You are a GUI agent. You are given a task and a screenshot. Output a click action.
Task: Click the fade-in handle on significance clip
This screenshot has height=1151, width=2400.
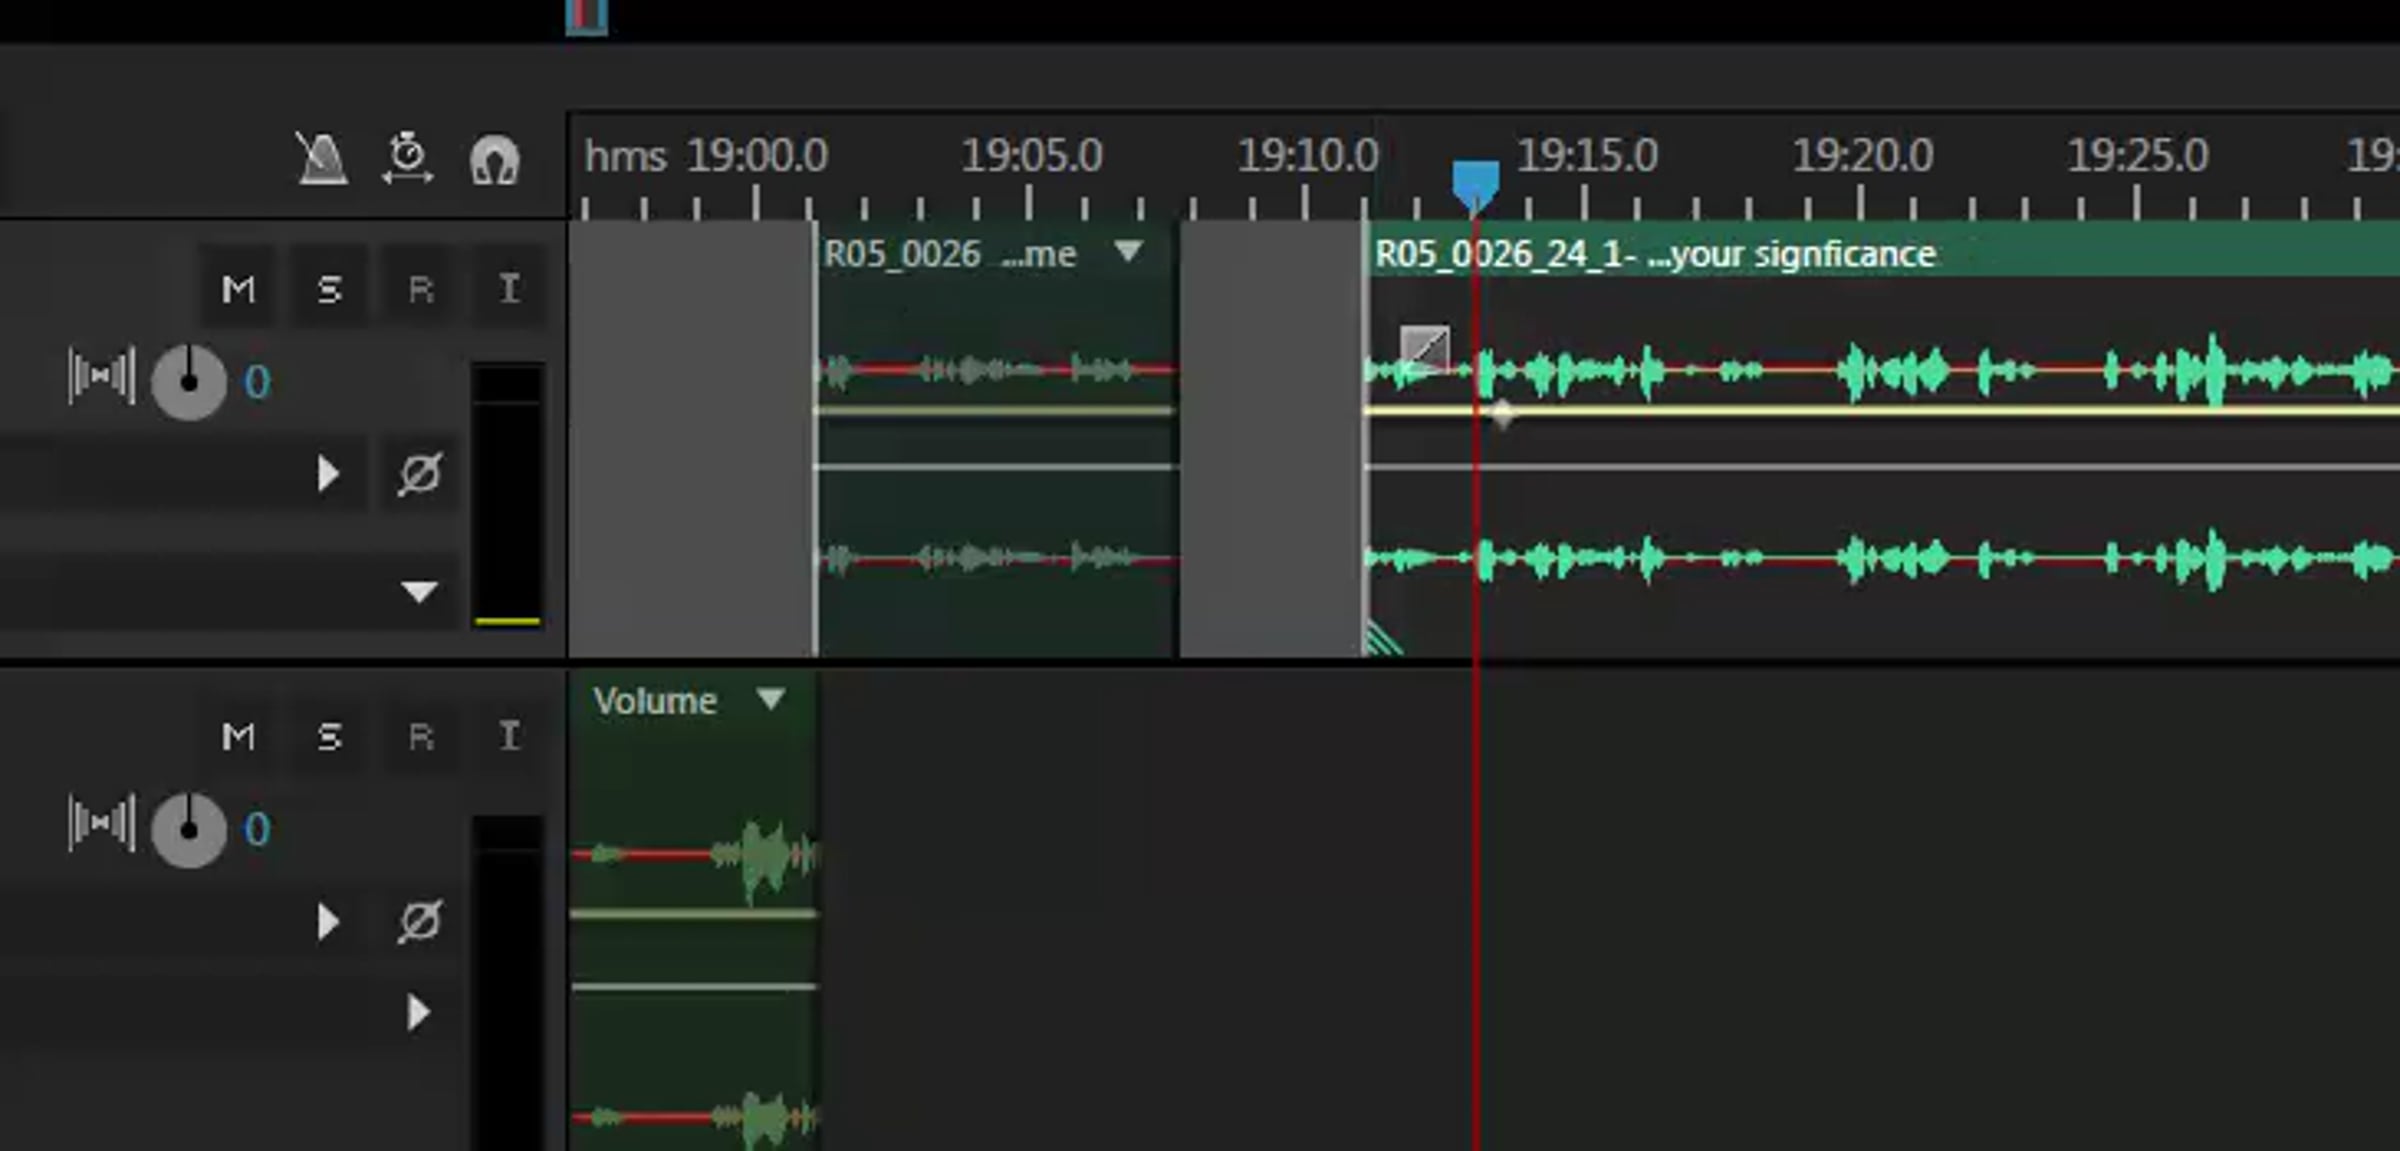[x=1424, y=348]
